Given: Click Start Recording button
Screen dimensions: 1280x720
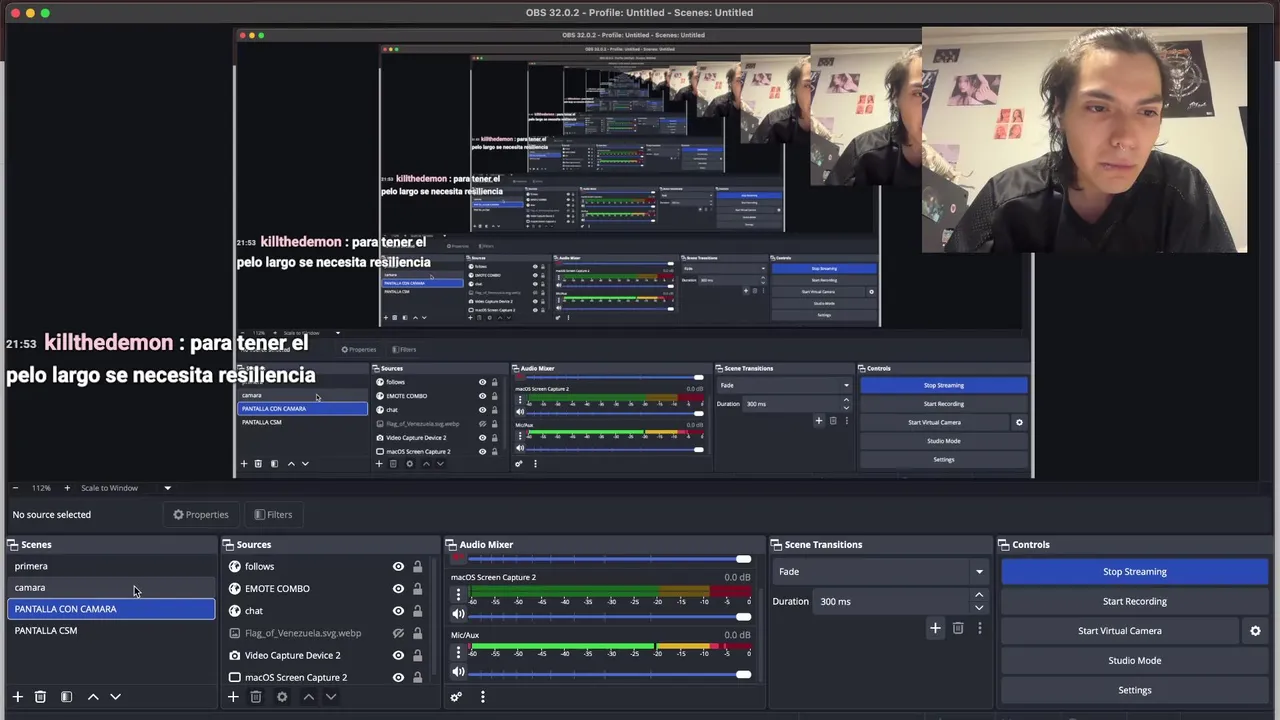Looking at the screenshot, I should [x=1135, y=602].
